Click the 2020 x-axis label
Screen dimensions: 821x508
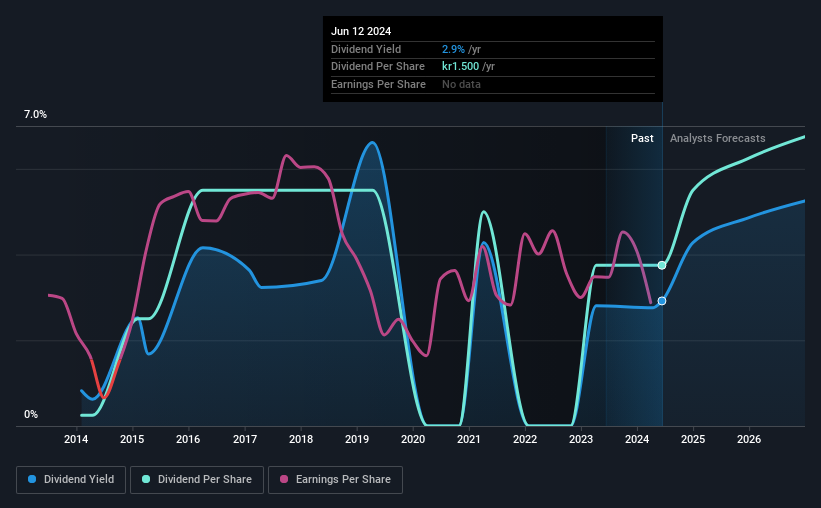point(413,439)
